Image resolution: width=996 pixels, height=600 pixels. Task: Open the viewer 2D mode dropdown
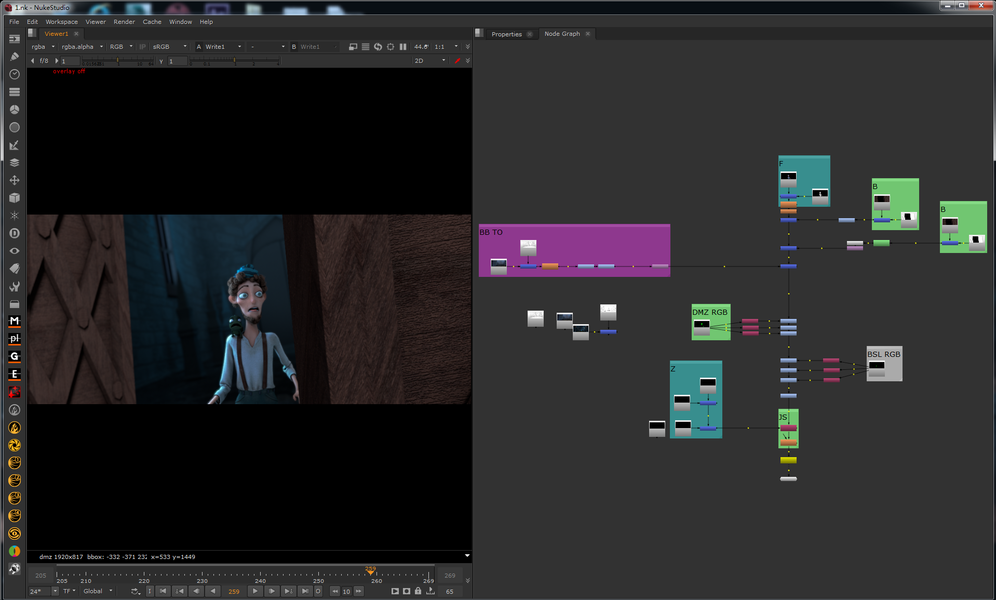point(430,61)
